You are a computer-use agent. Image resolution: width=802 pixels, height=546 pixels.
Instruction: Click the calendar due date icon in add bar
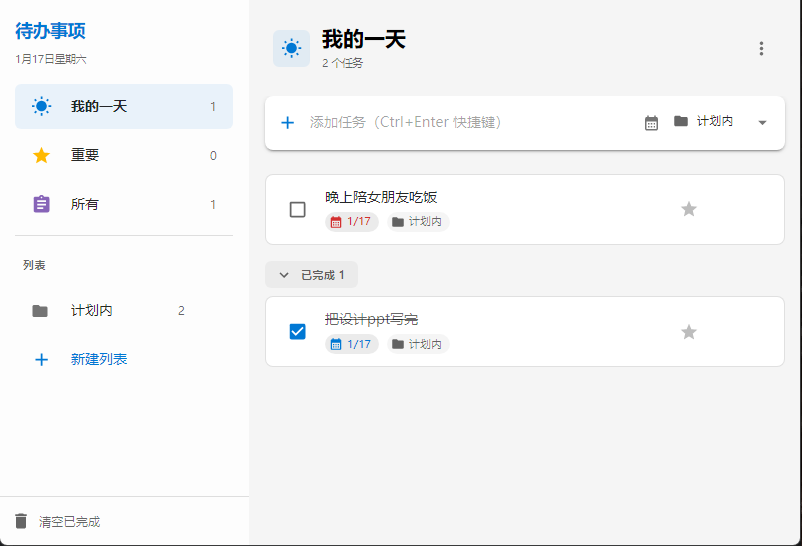[x=651, y=122]
